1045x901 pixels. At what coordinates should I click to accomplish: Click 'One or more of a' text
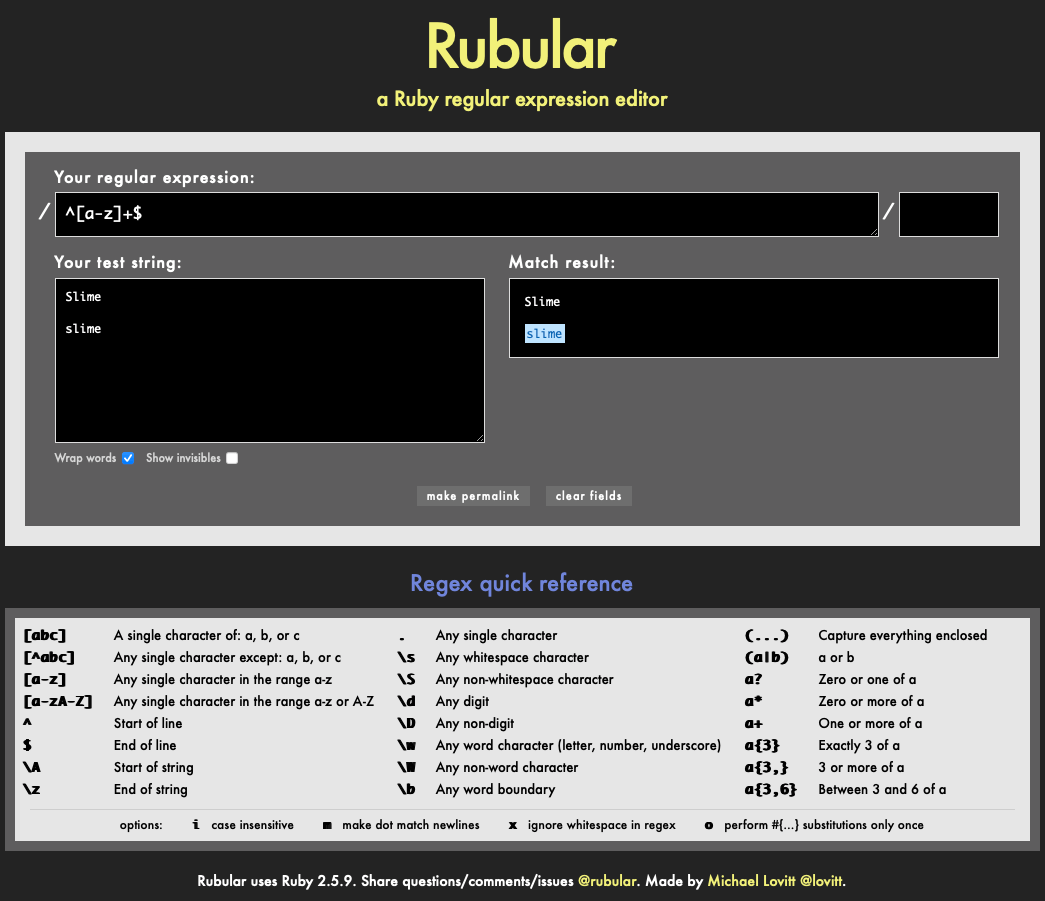870,723
